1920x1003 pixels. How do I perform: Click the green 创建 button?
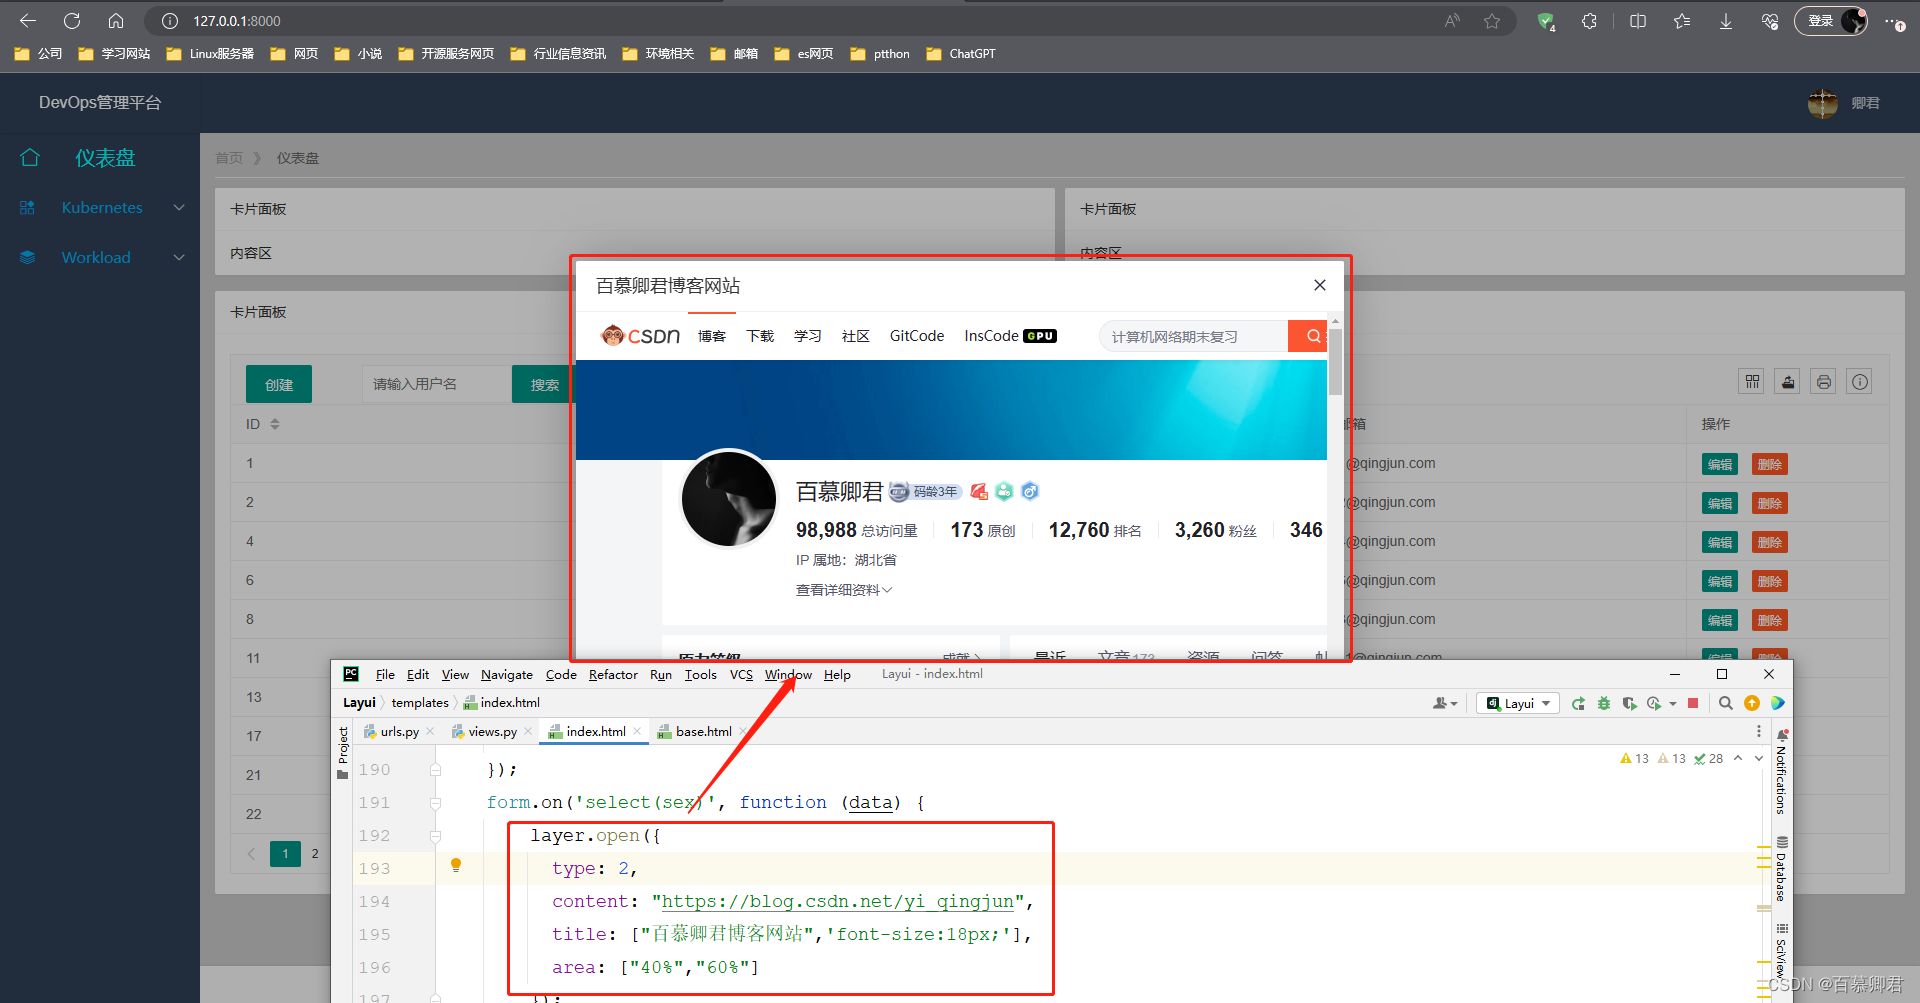click(279, 385)
